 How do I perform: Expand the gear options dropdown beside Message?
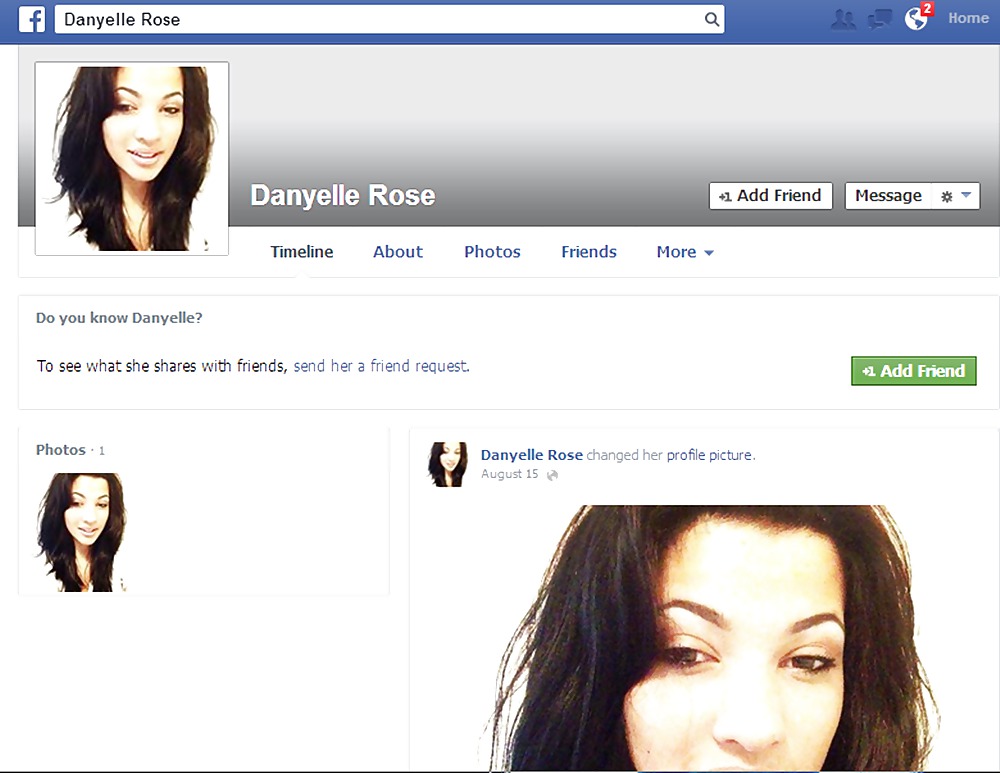pyautogui.click(x=955, y=196)
